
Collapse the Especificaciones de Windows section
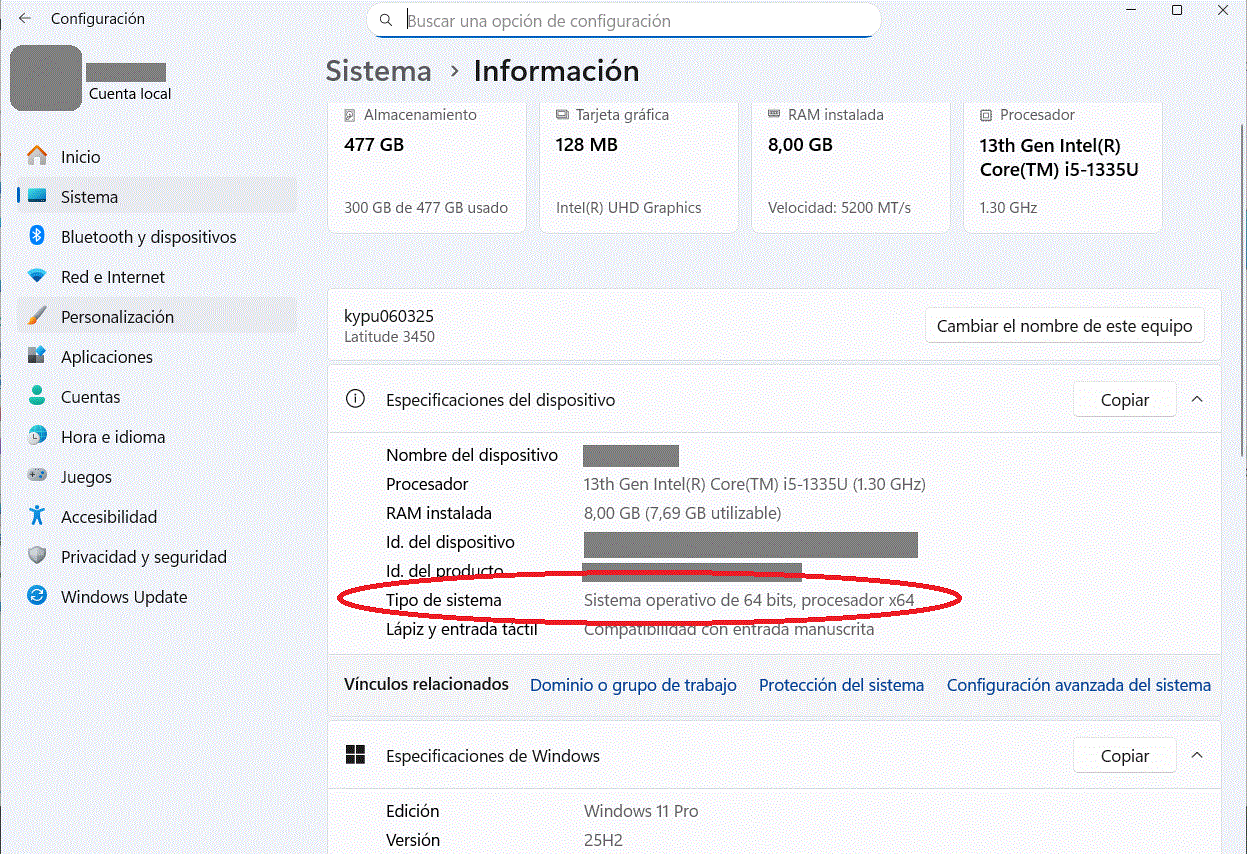click(1197, 755)
